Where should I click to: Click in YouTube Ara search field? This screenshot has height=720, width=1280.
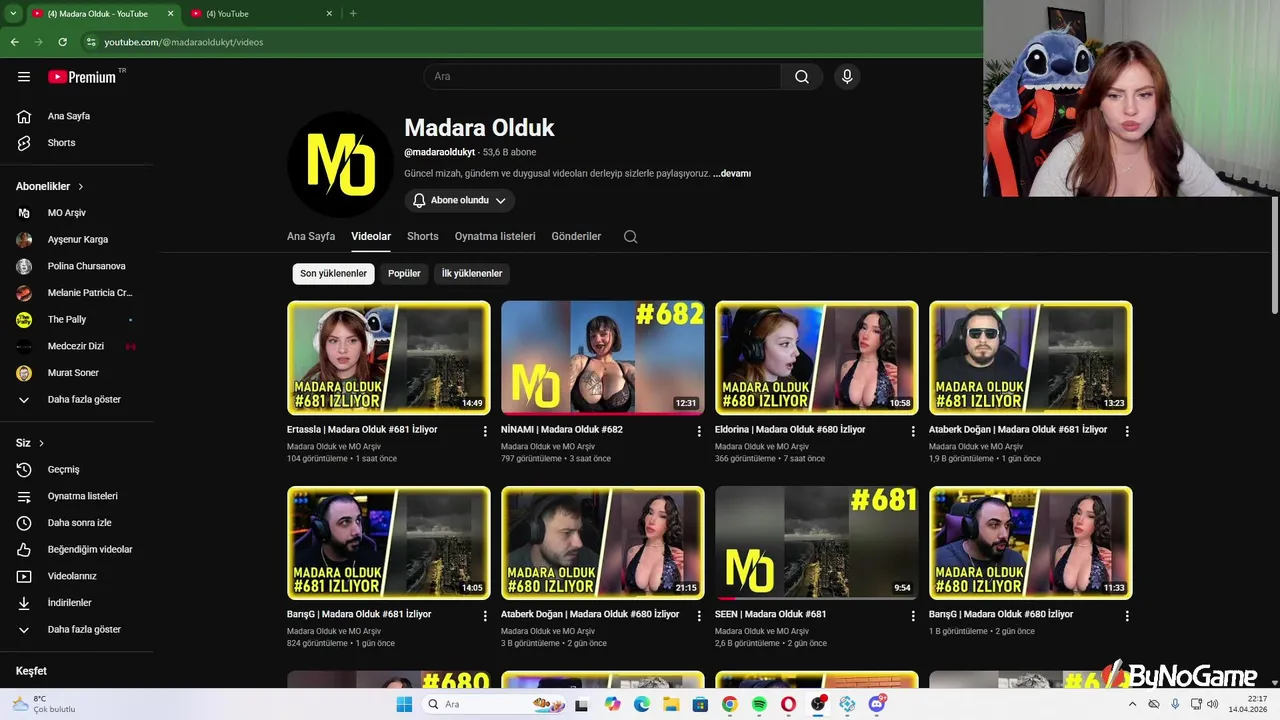pos(602,77)
